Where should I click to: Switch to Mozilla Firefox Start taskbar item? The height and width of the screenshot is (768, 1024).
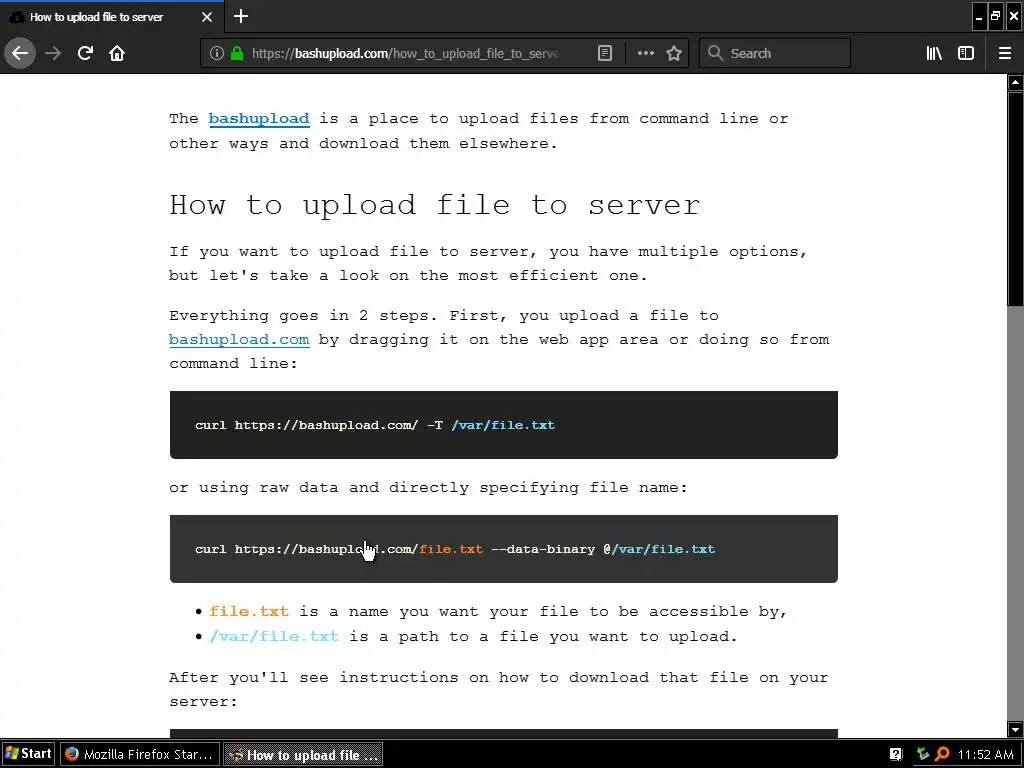point(140,754)
